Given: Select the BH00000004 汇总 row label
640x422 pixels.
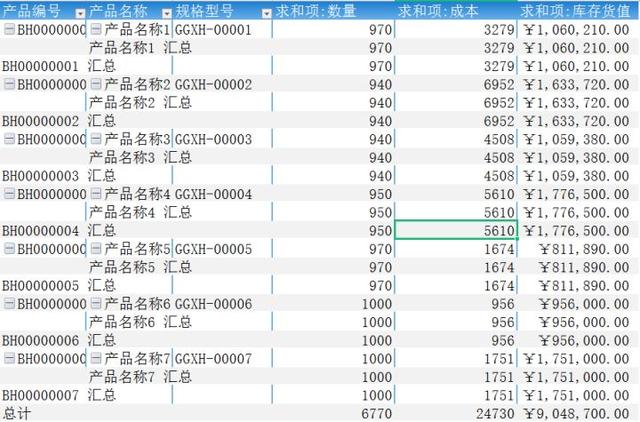Looking at the screenshot, I should pyautogui.click(x=59, y=231).
